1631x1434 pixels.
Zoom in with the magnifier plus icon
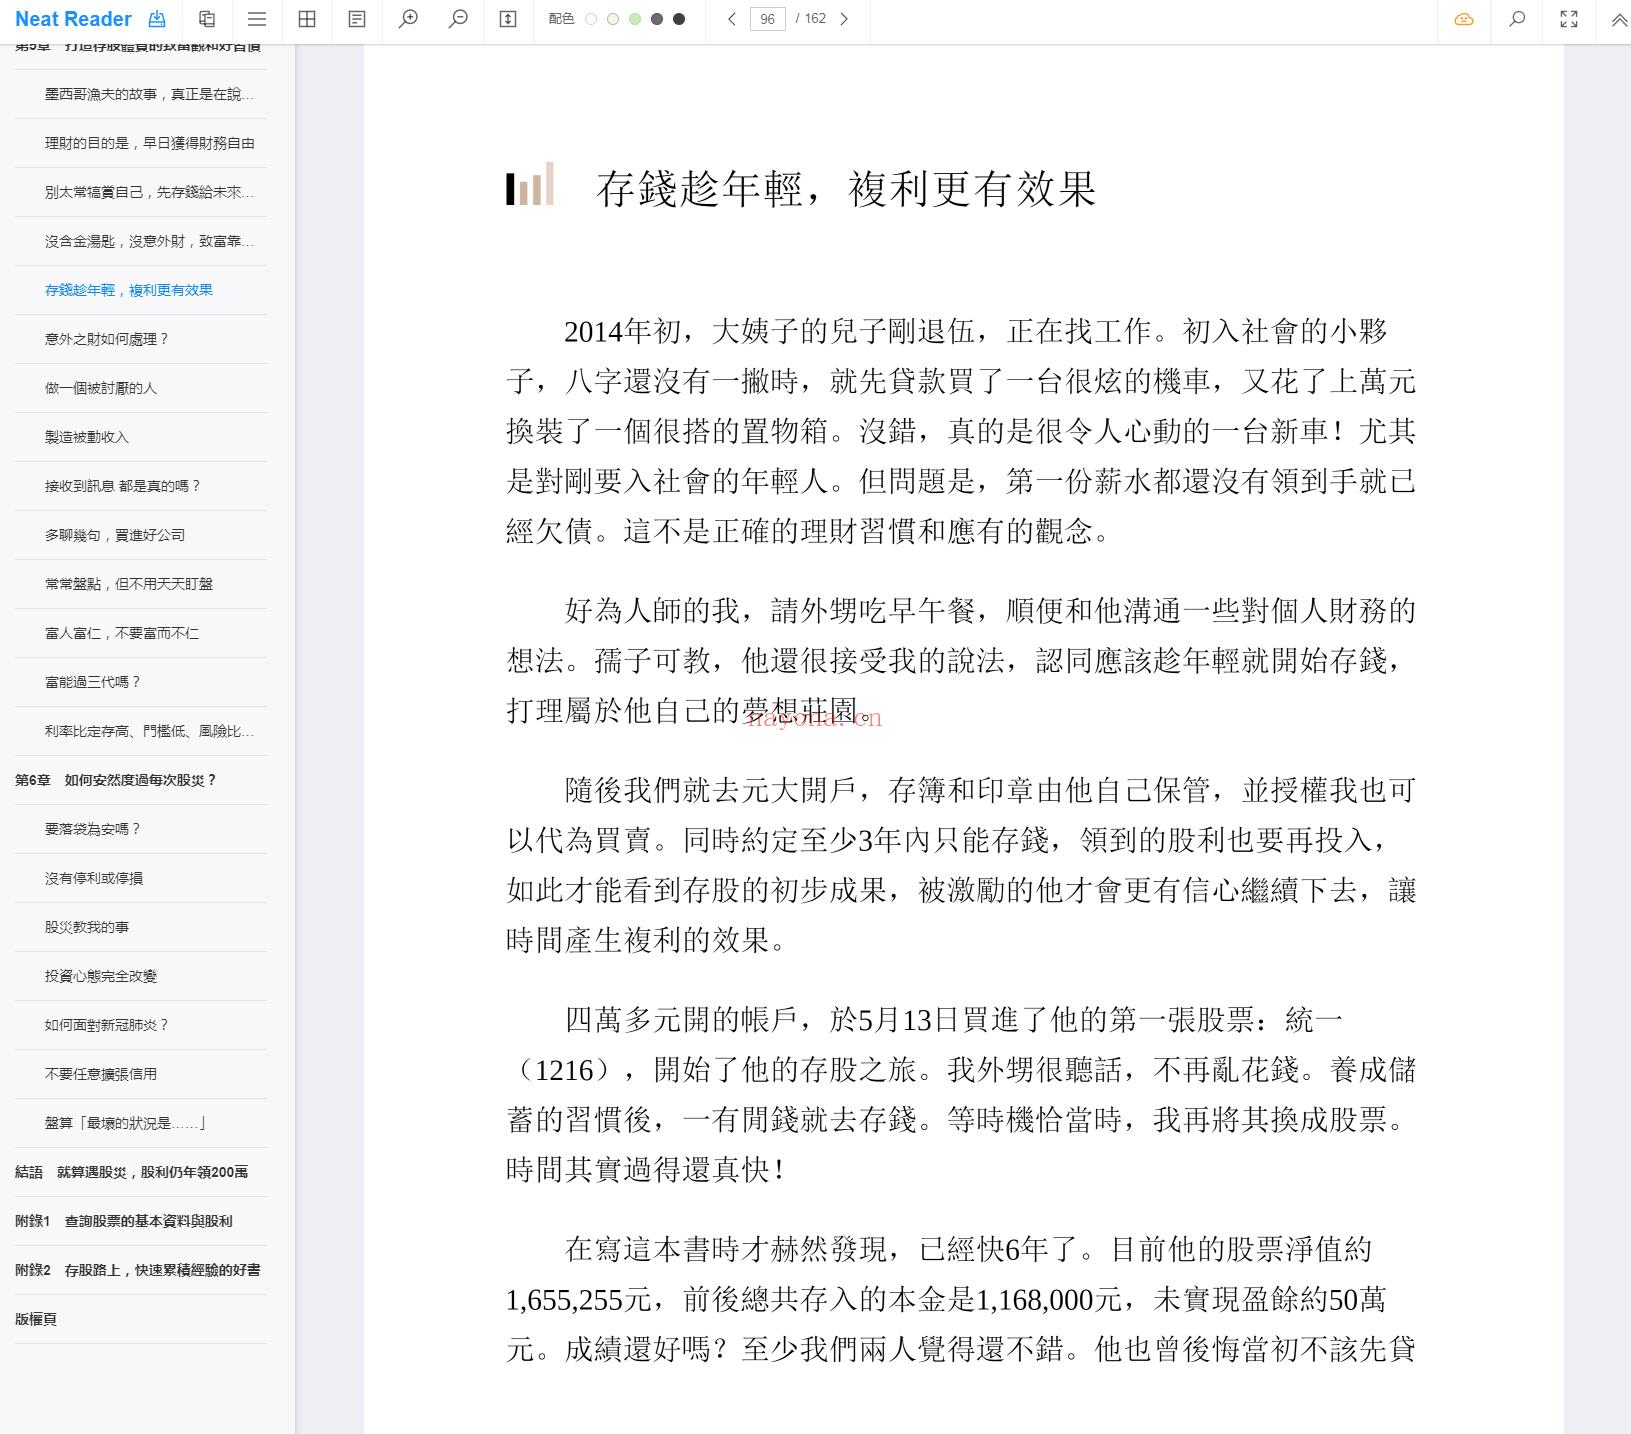pyautogui.click(x=408, y=19)
